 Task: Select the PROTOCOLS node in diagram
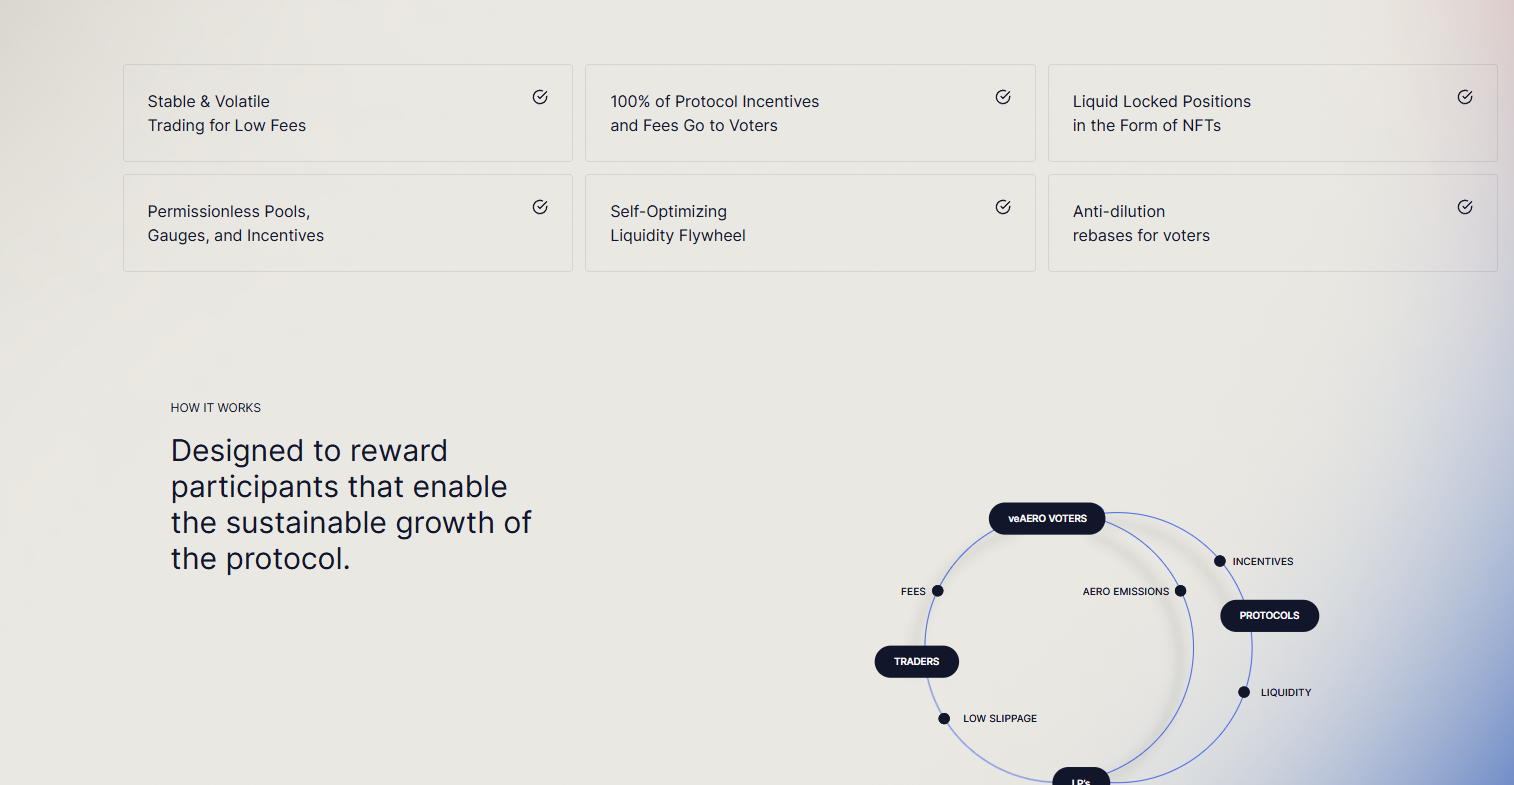pyautogui.click(x=1269, y=616)
